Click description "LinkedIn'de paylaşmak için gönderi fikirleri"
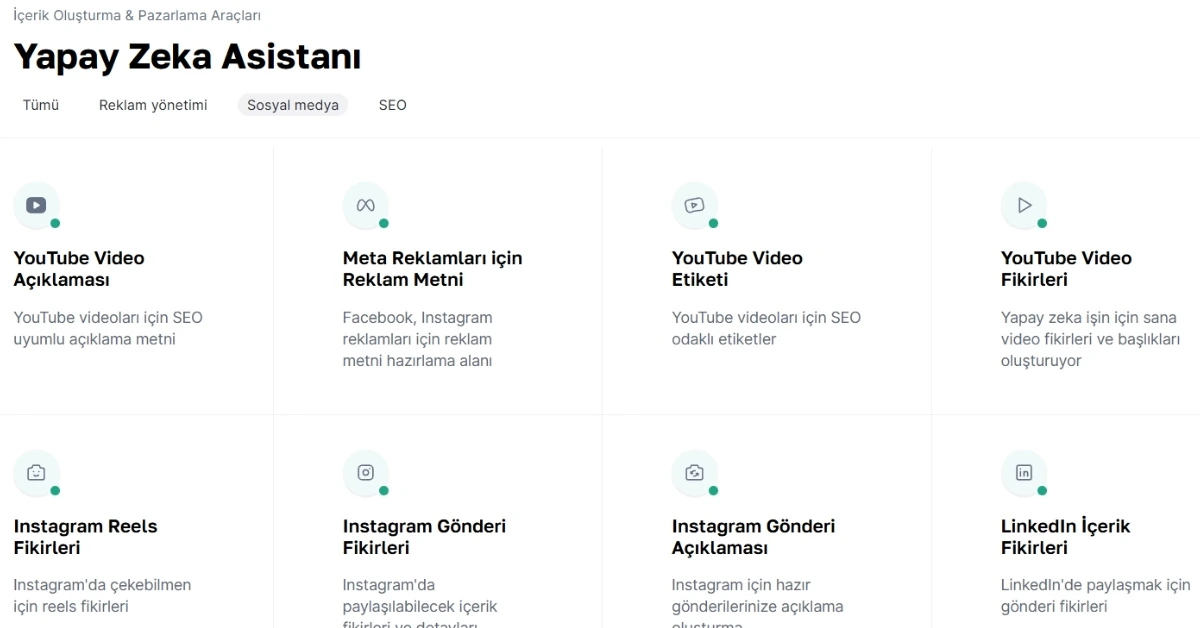 tap(1095, 595)
